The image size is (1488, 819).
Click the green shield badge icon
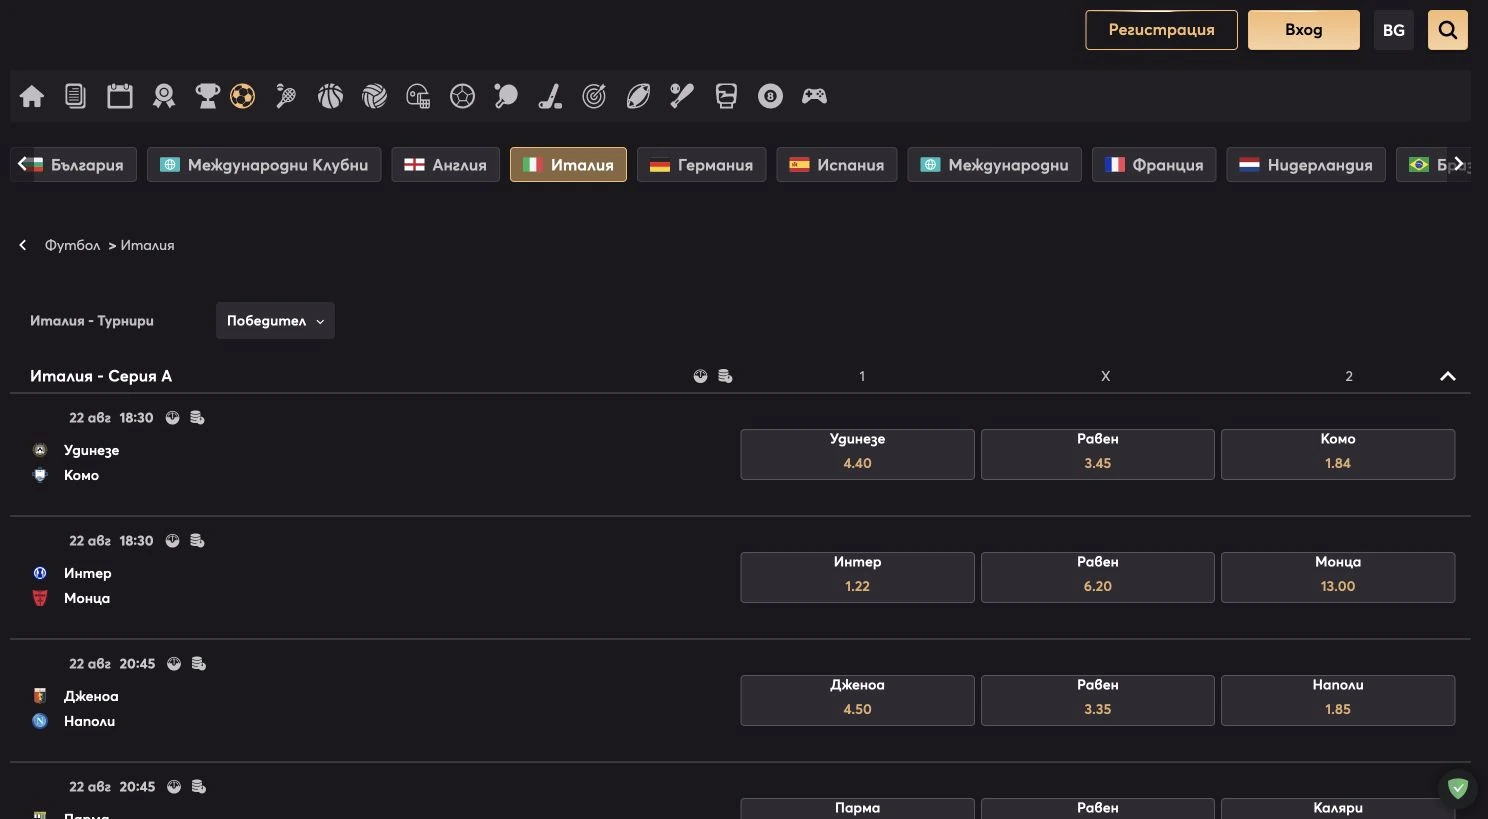point(1458,788)
